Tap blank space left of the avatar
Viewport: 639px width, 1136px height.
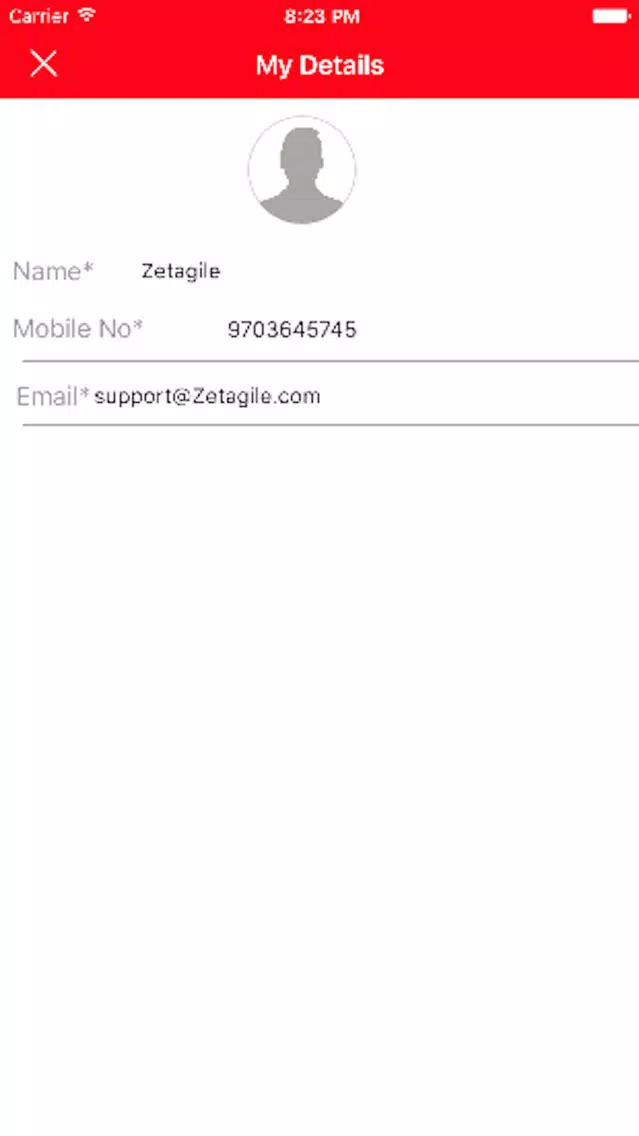point(123,170)
